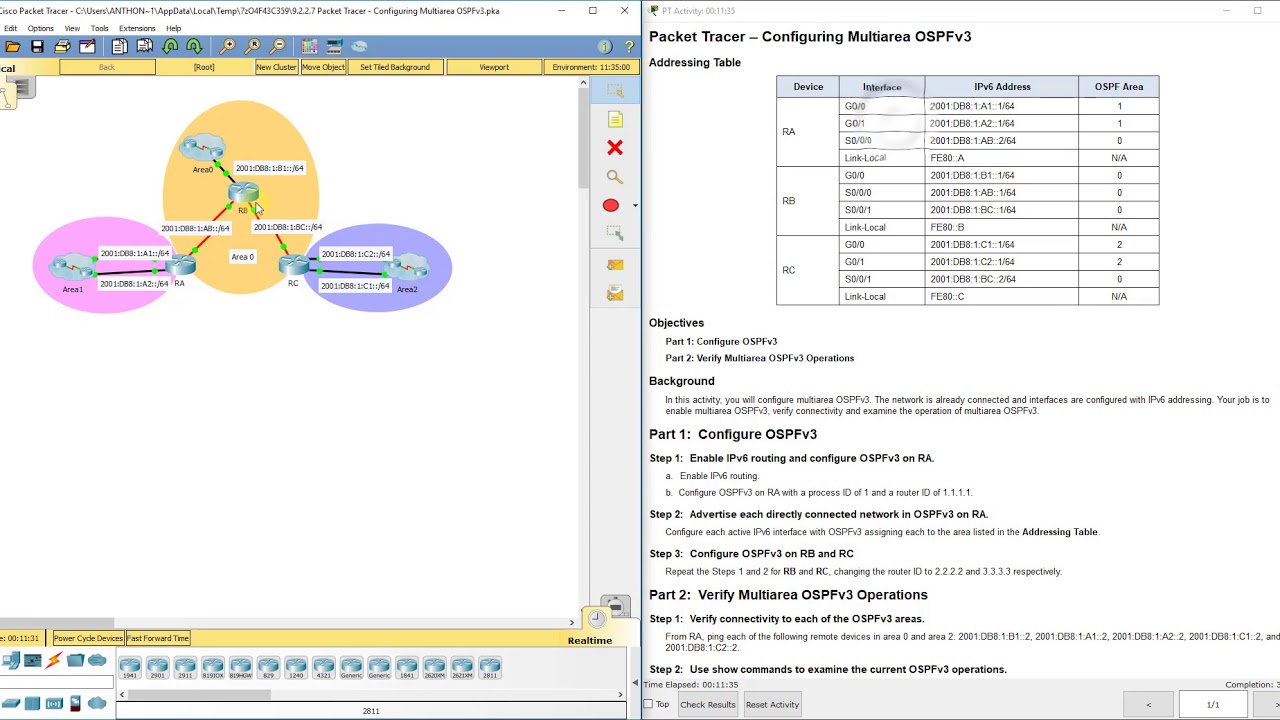Pick the red X Delete tool

point(615,148)
